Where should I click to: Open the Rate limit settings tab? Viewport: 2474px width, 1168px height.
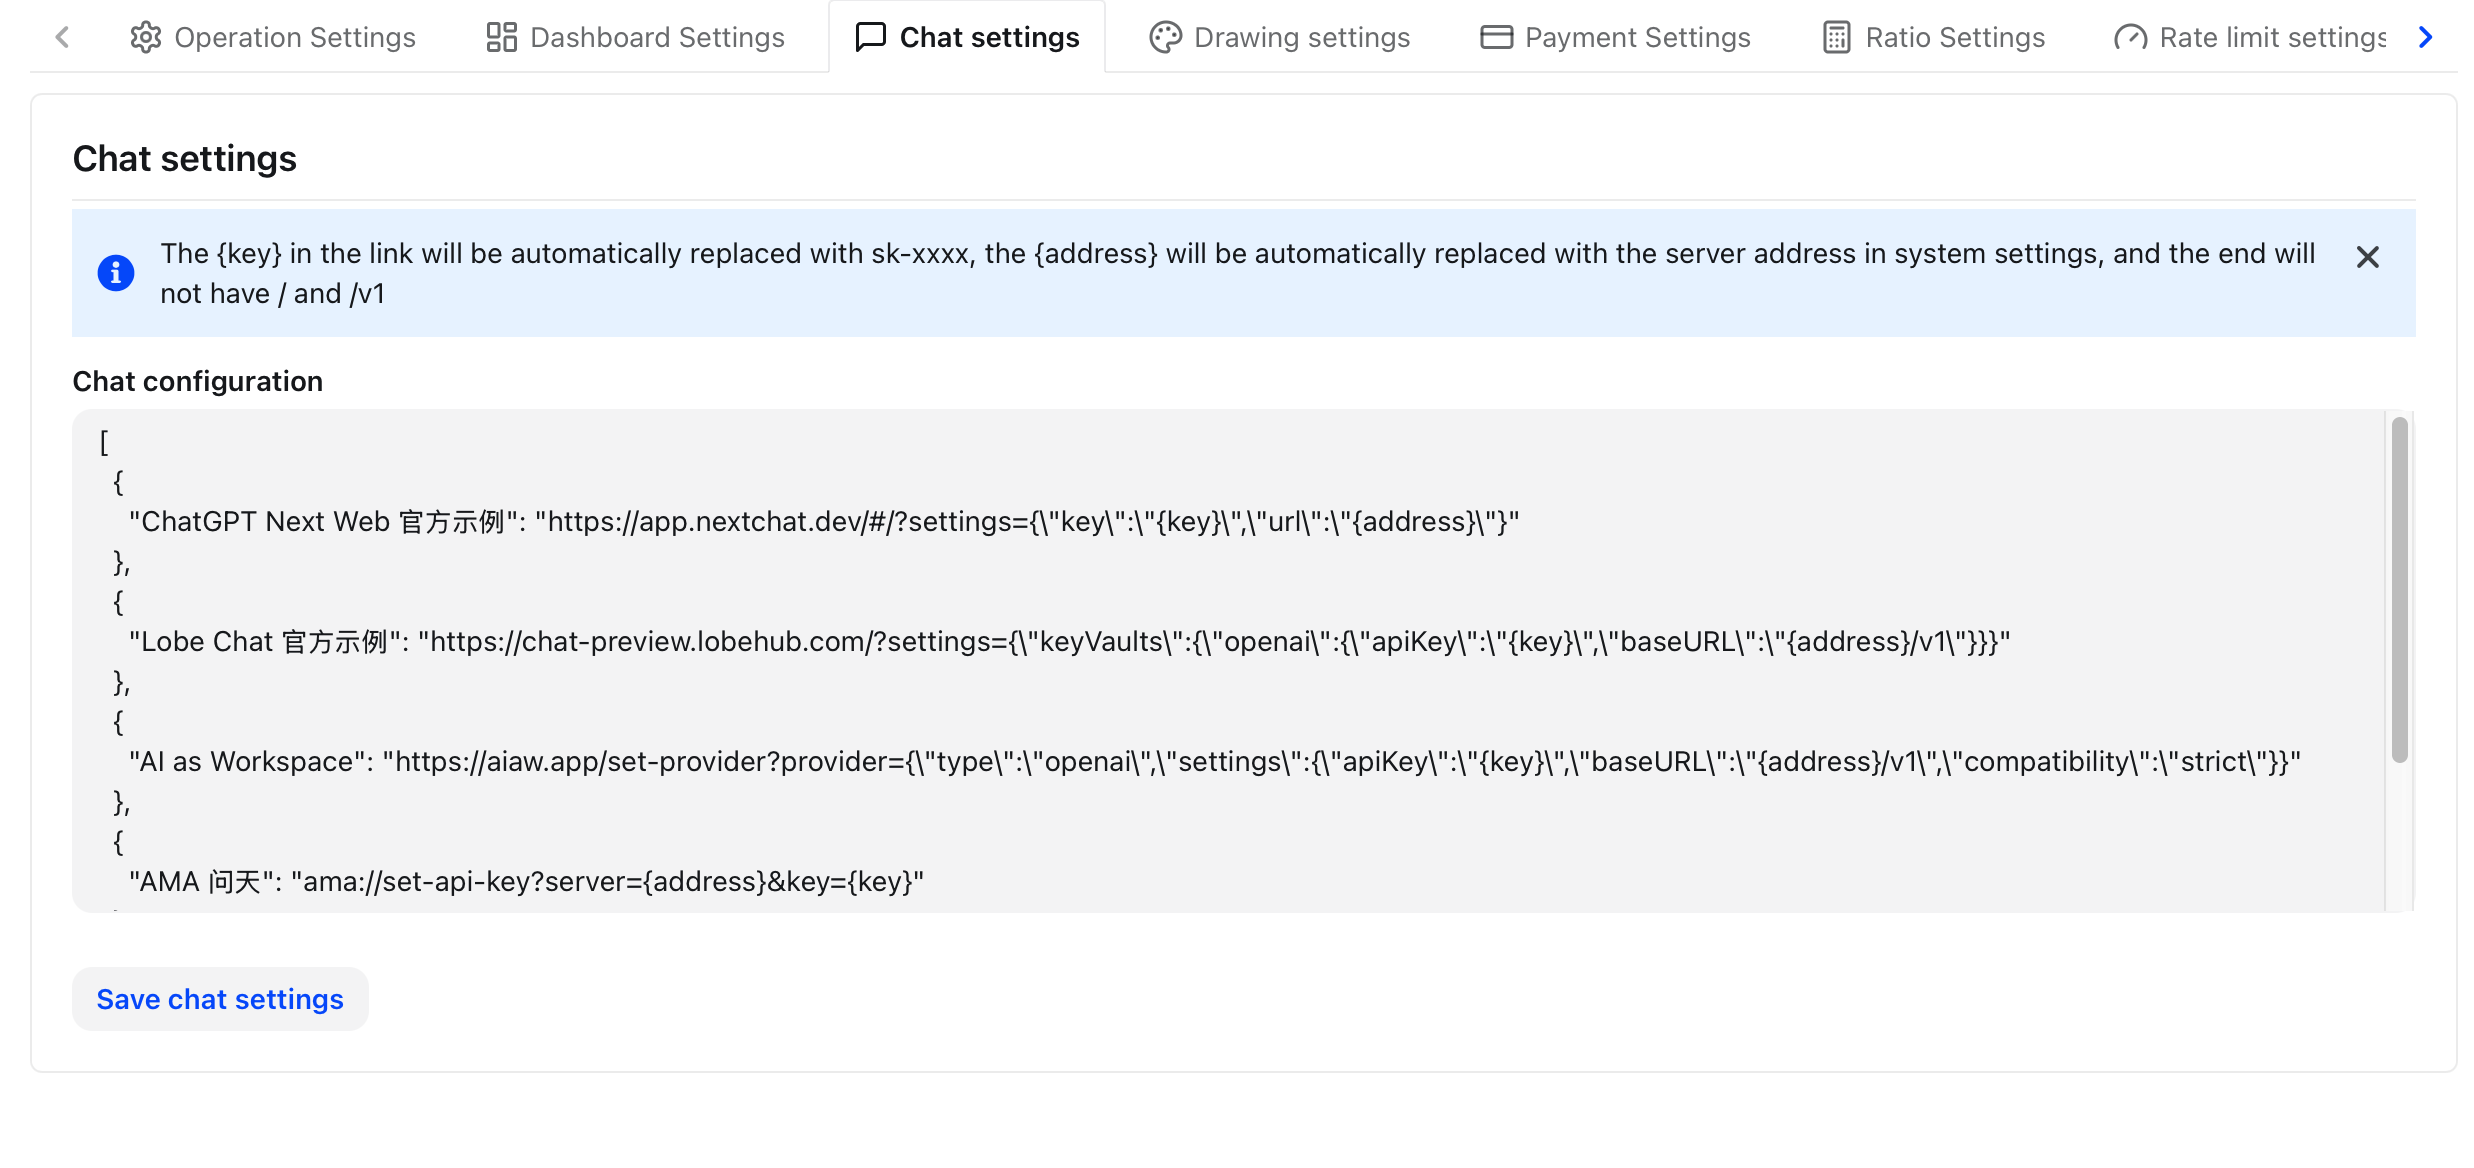[x=2272, y=37]
